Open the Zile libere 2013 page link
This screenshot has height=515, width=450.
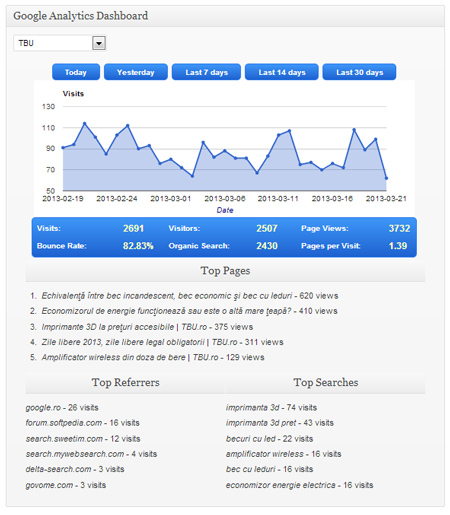pyautogui.click(x=139, y=342)
